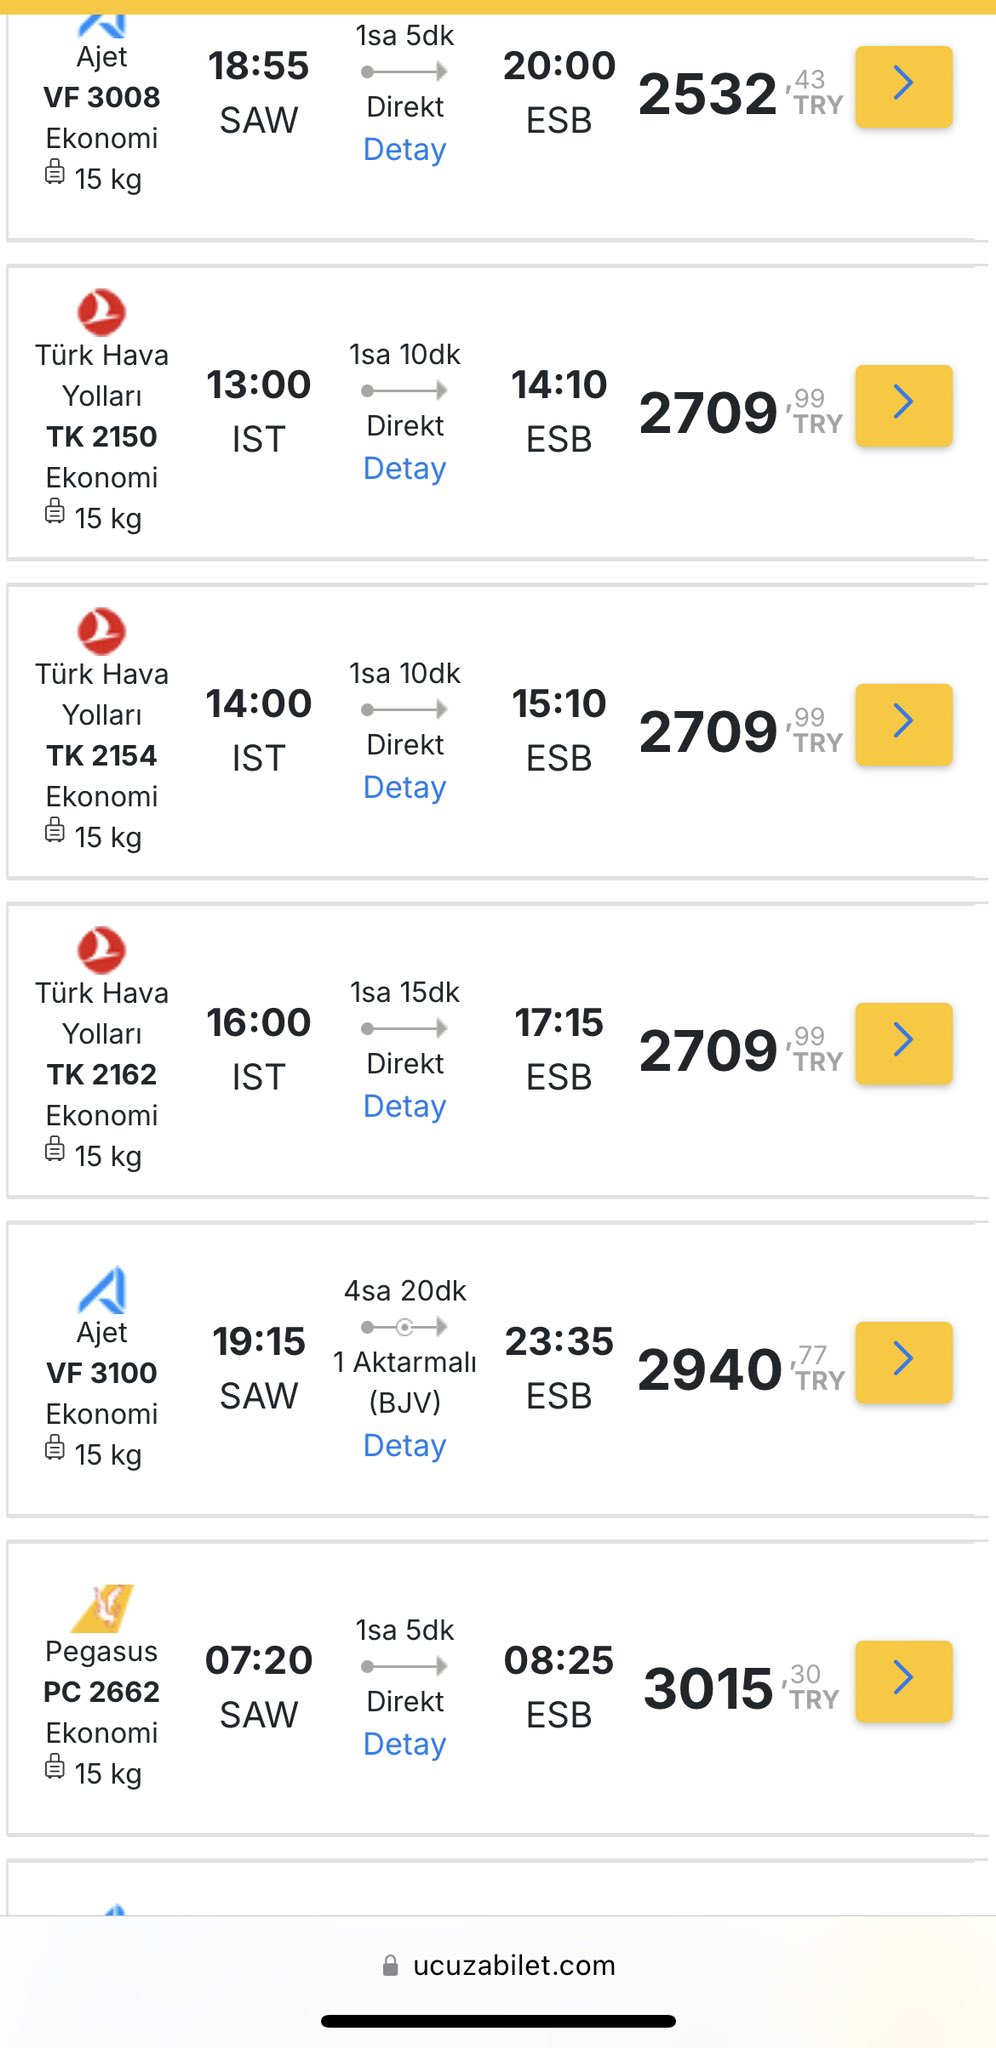Pick the TK 2162 flight arrow button
This screenshot has width=996, height=2048.
[903, 1043]
